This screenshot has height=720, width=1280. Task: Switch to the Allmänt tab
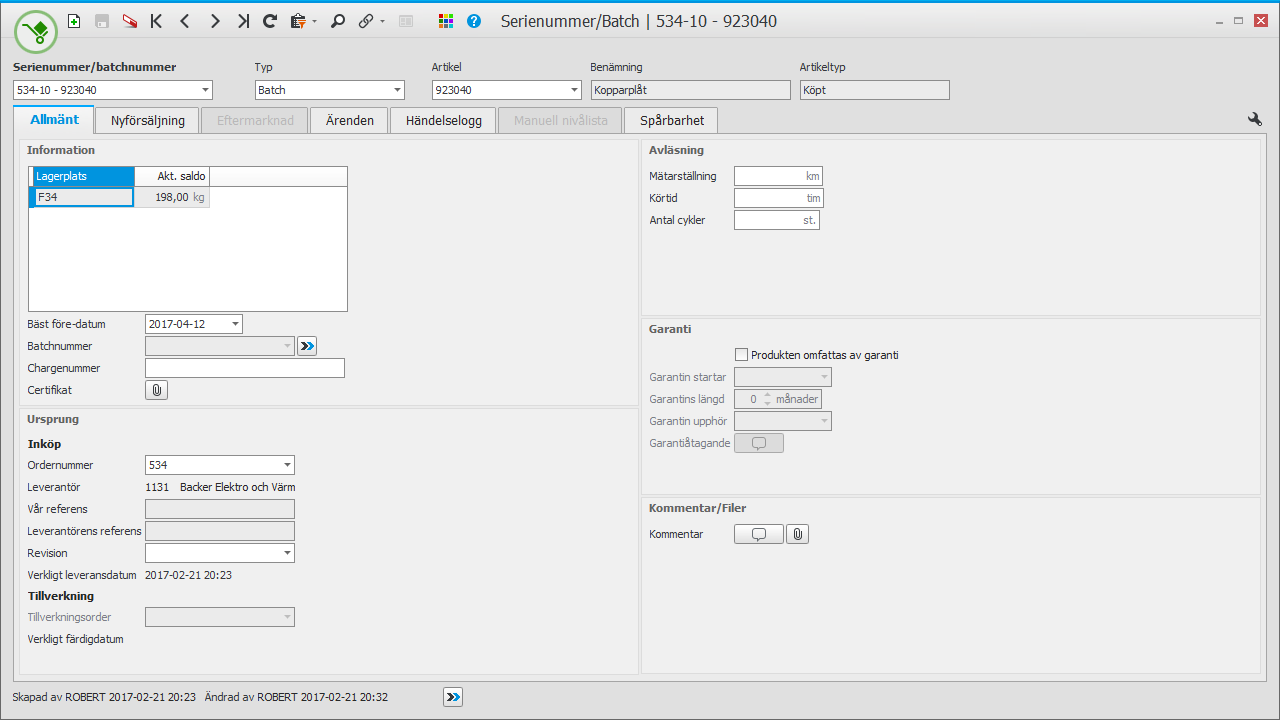coord(54,119)
